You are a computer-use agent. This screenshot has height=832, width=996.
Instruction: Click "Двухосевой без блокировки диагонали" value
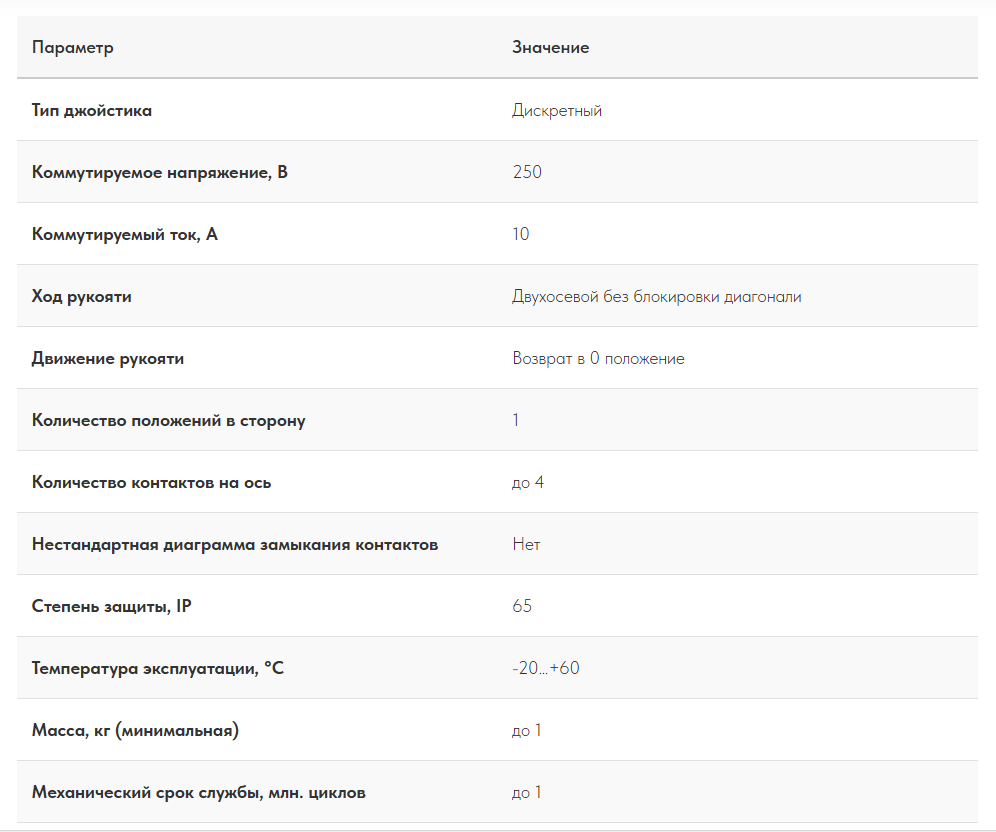657,297
